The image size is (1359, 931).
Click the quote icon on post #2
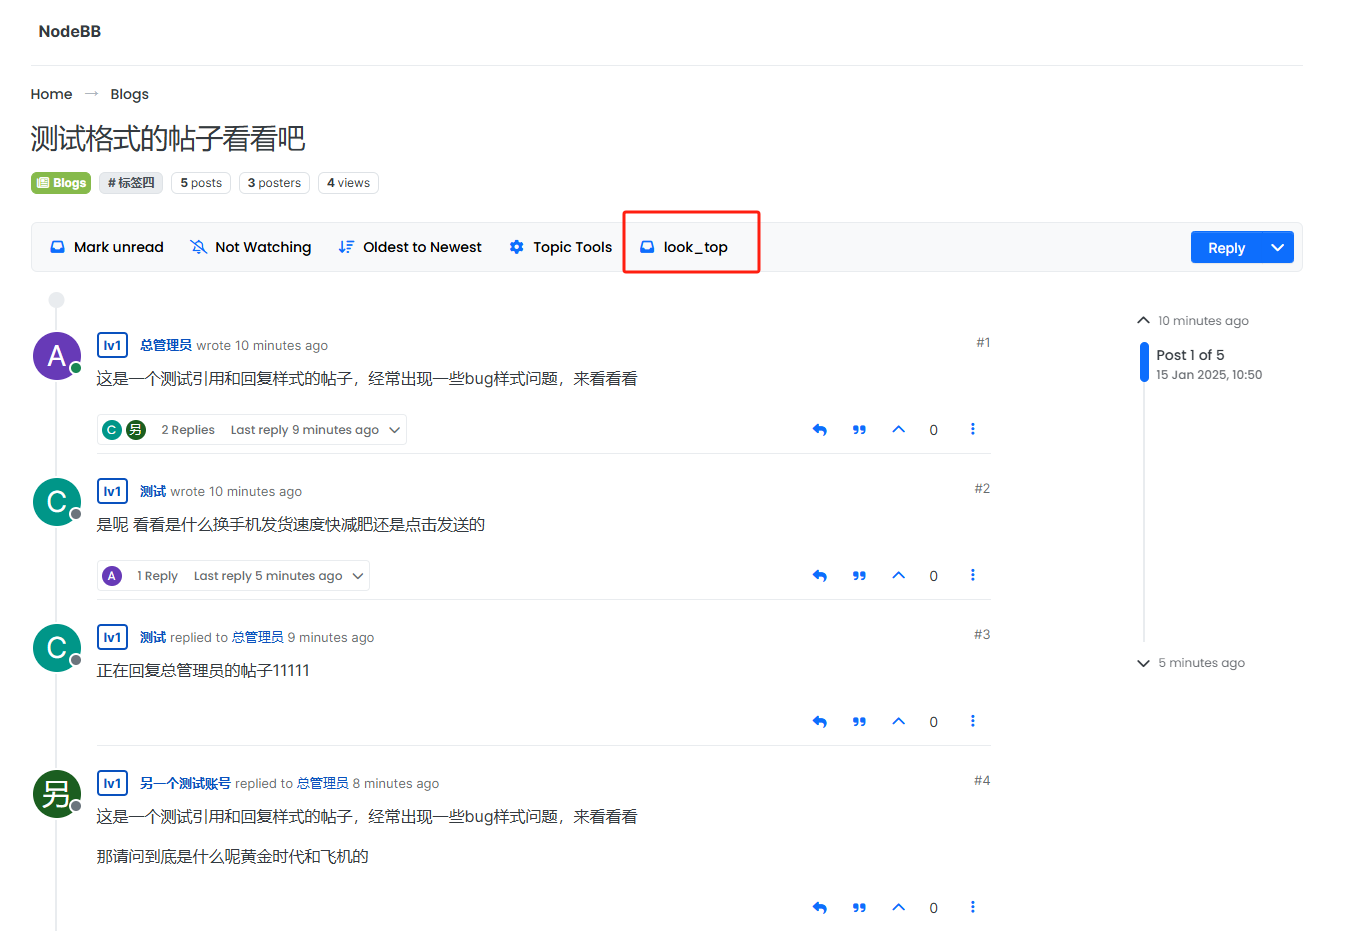click(x=859, y=576)
